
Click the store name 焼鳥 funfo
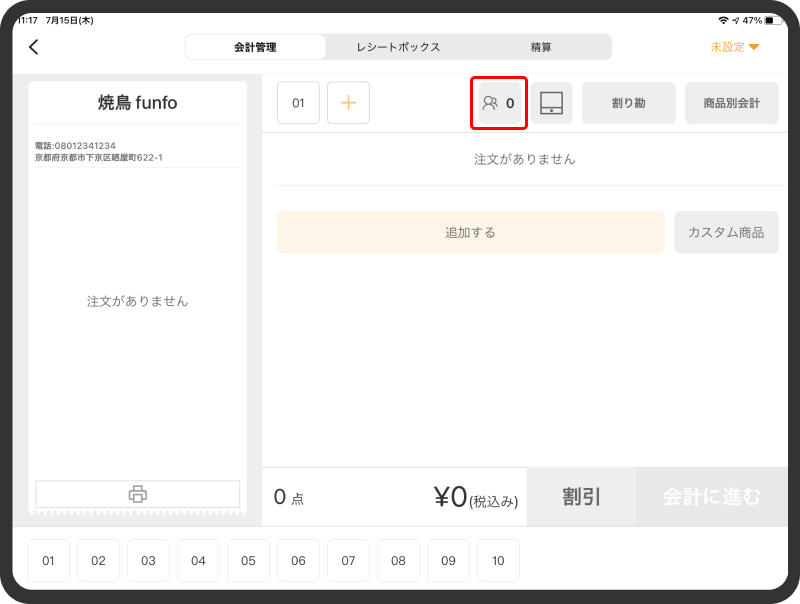pyautogui.click(x=137, y=103)
